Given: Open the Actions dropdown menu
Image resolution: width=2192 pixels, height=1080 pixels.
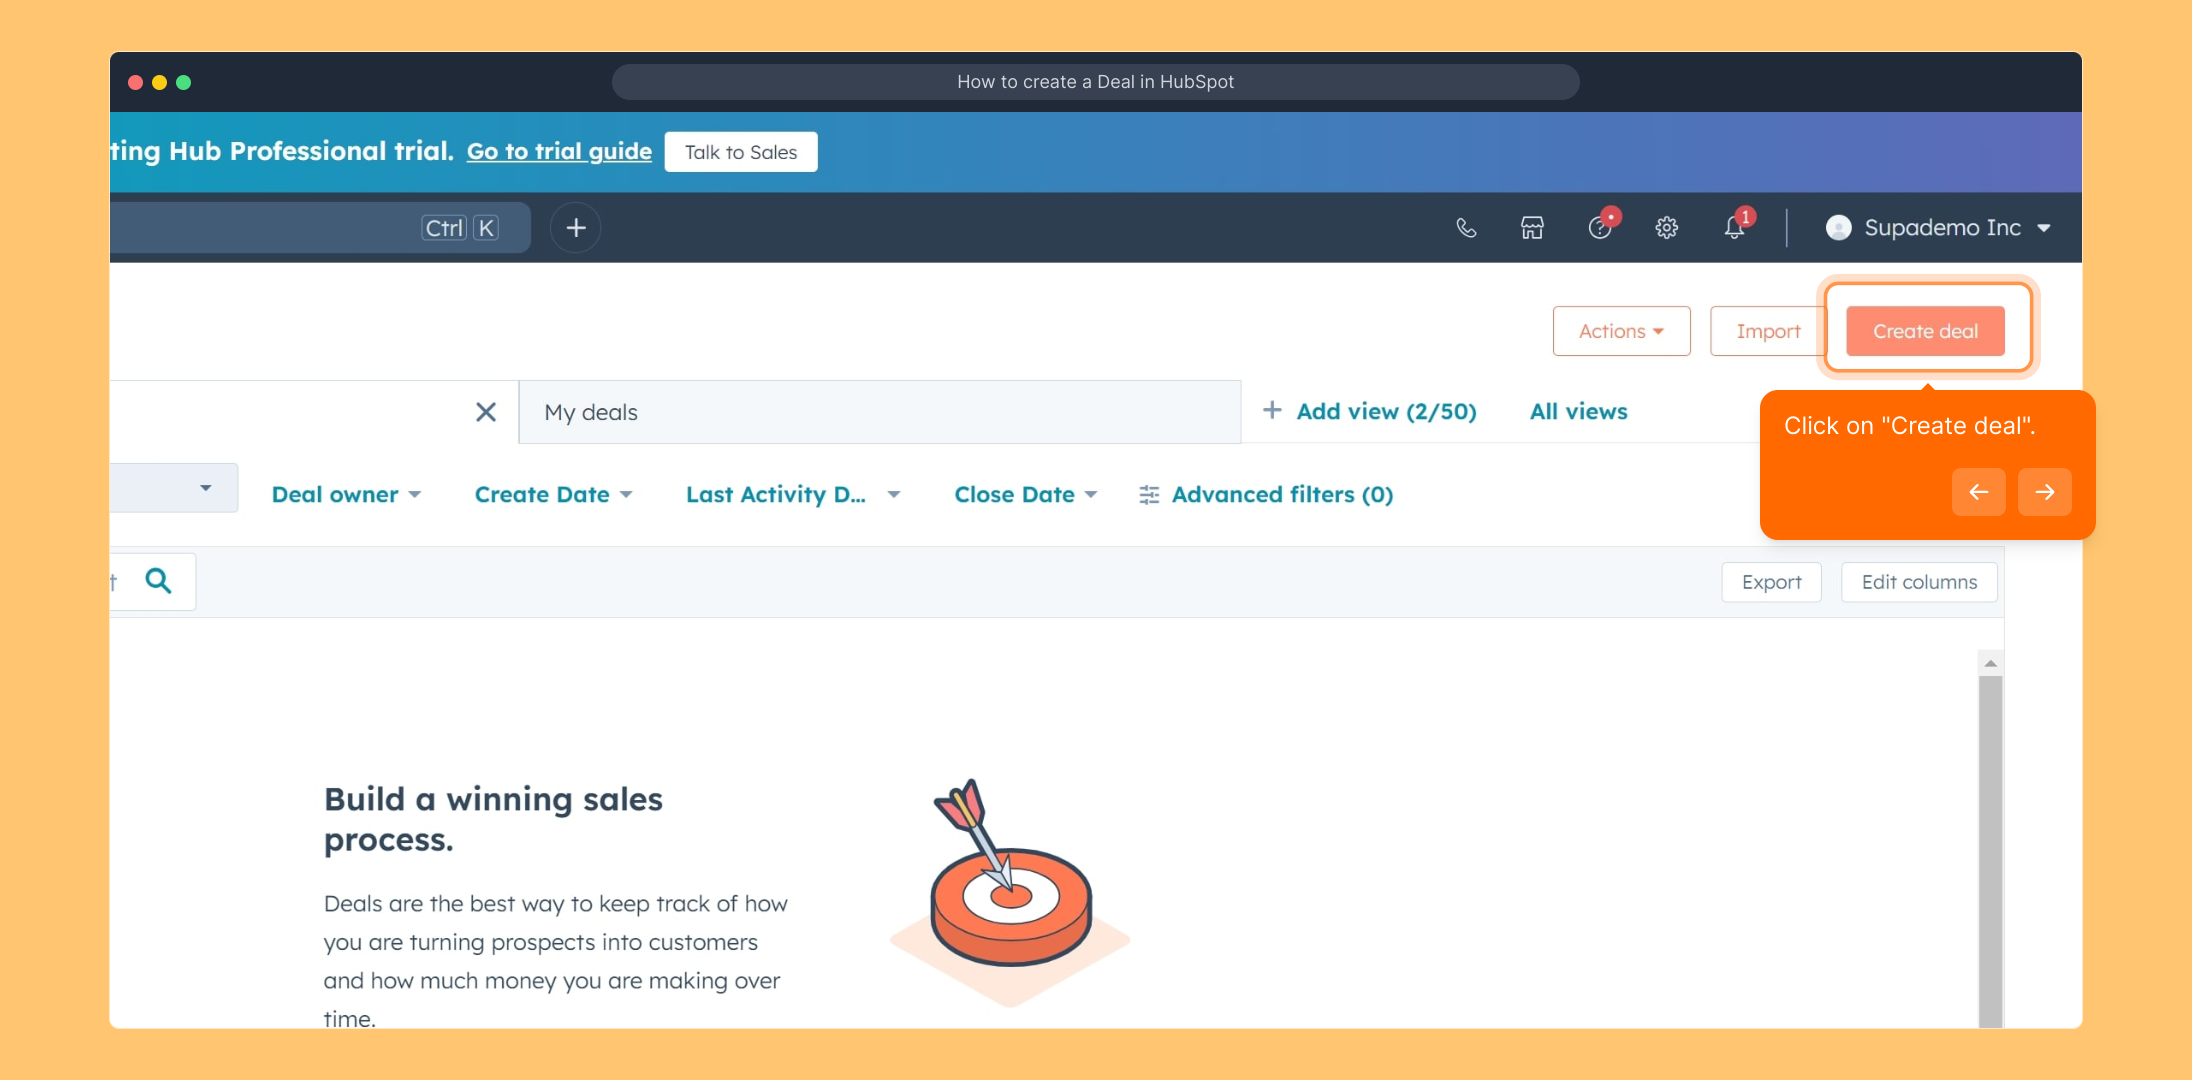Looking at the screenshot, I should [1621, 331].
